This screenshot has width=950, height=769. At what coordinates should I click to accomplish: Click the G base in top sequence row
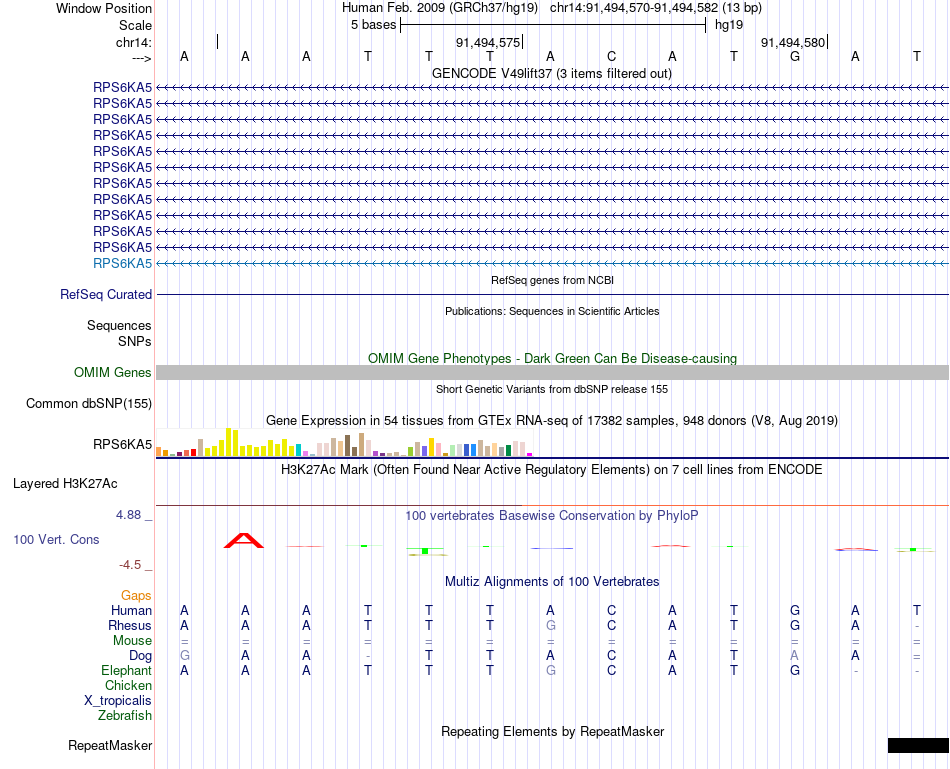[795, 56]
